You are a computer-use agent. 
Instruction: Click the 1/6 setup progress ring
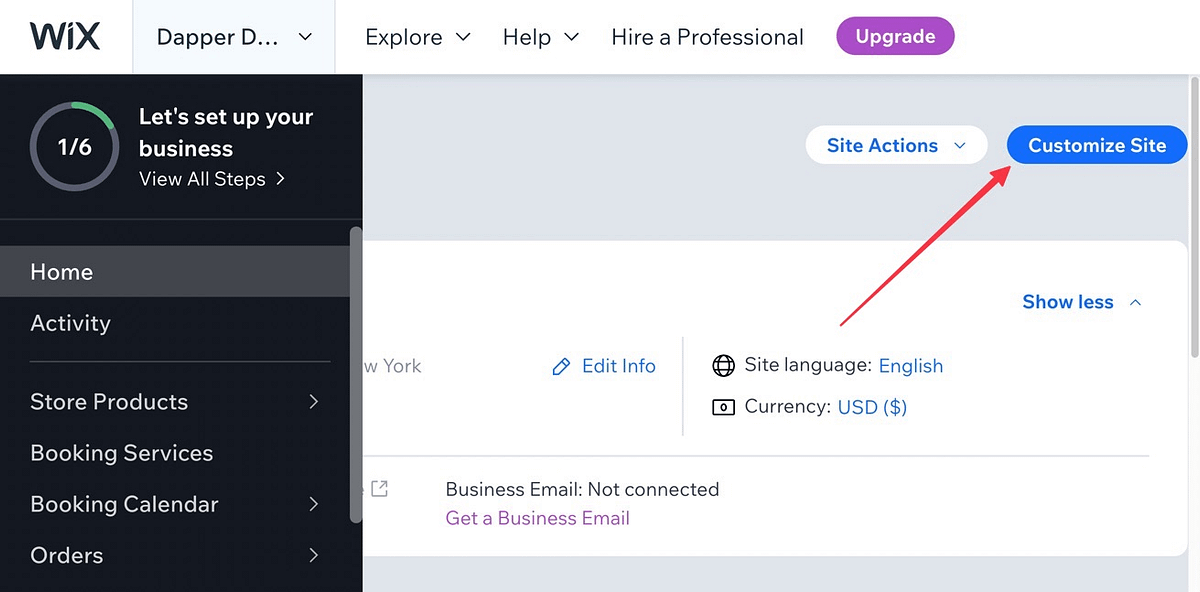click(x=74, y=146)
